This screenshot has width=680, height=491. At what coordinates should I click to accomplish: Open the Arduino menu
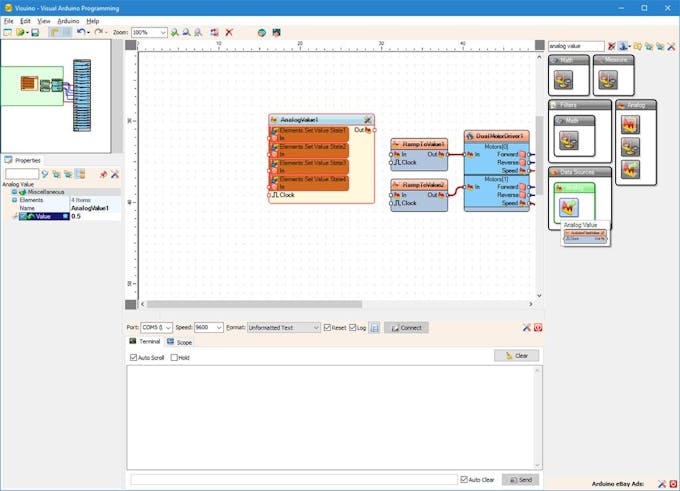[68, 21]
